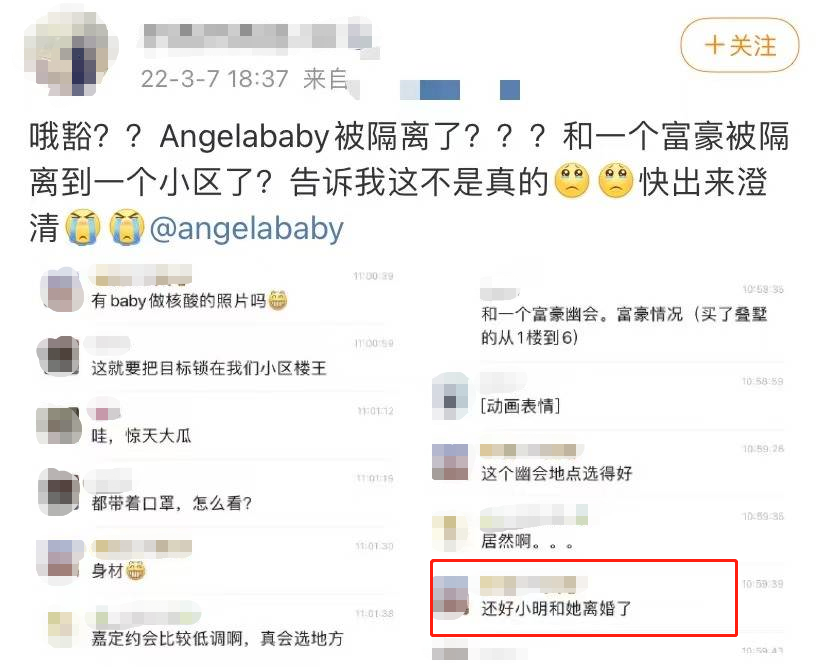Click the avatar beside 都带着口罩，怎么看

[60, 492]
